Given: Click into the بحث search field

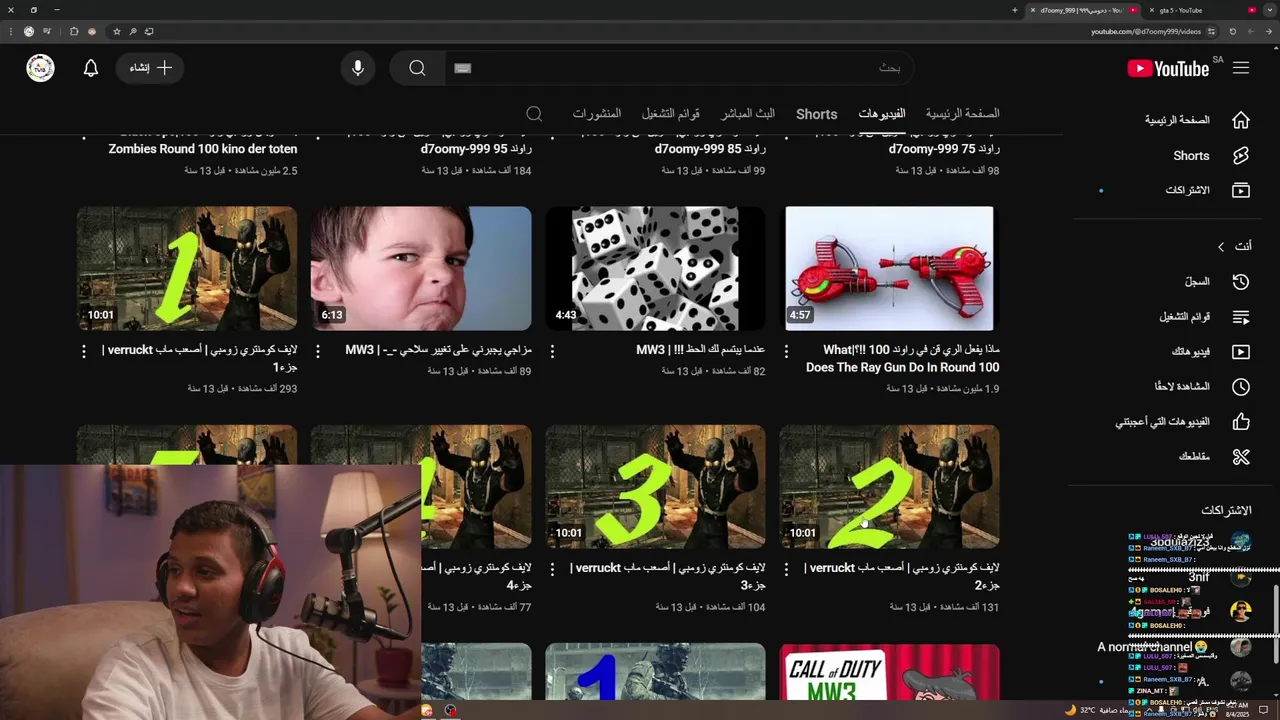Looking at the screenshot, I should 680,68.
